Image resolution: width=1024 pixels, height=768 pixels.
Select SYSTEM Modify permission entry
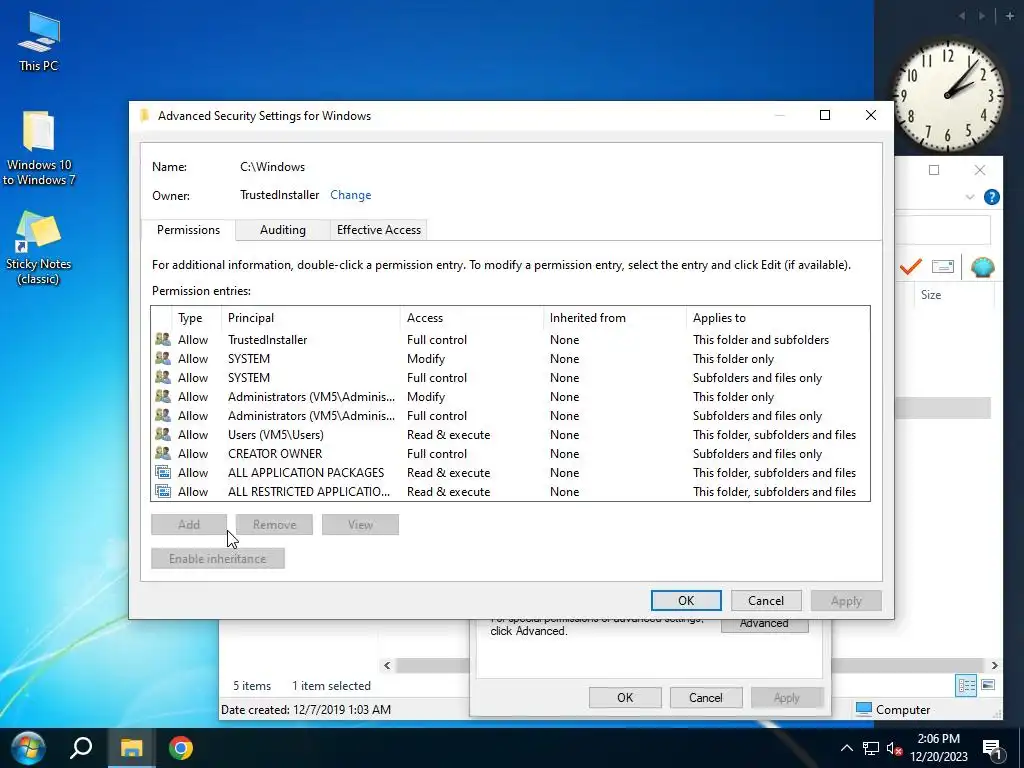pos(510,359)
